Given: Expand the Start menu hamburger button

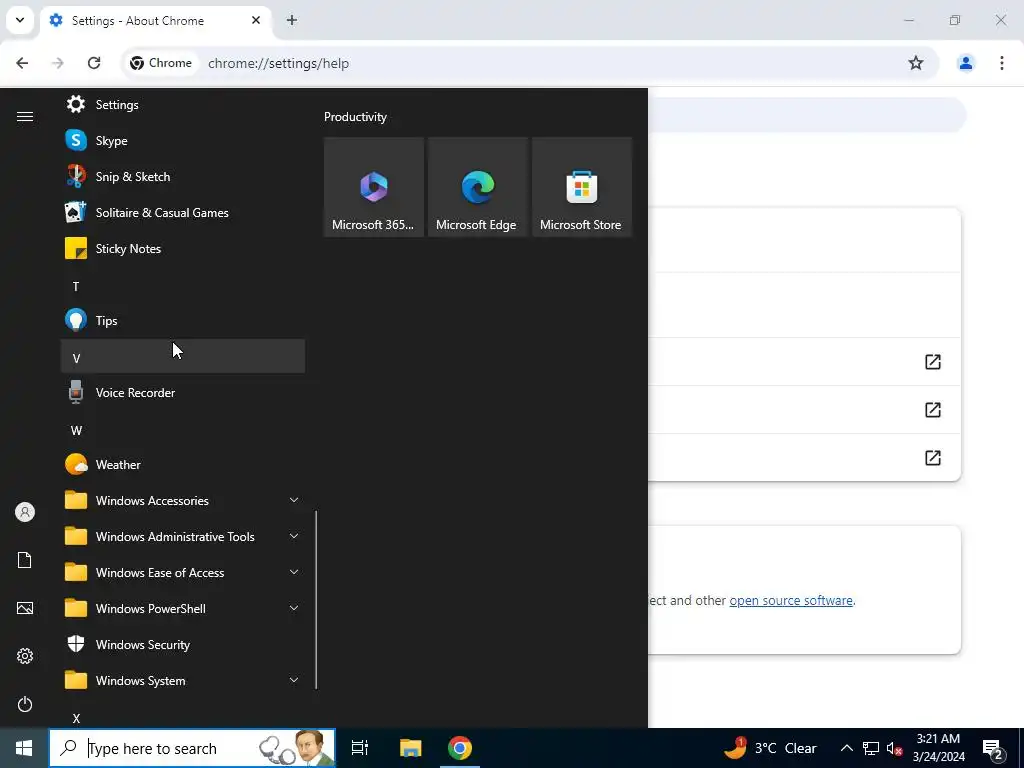Looking at the screenshot, I should point(25,116).
